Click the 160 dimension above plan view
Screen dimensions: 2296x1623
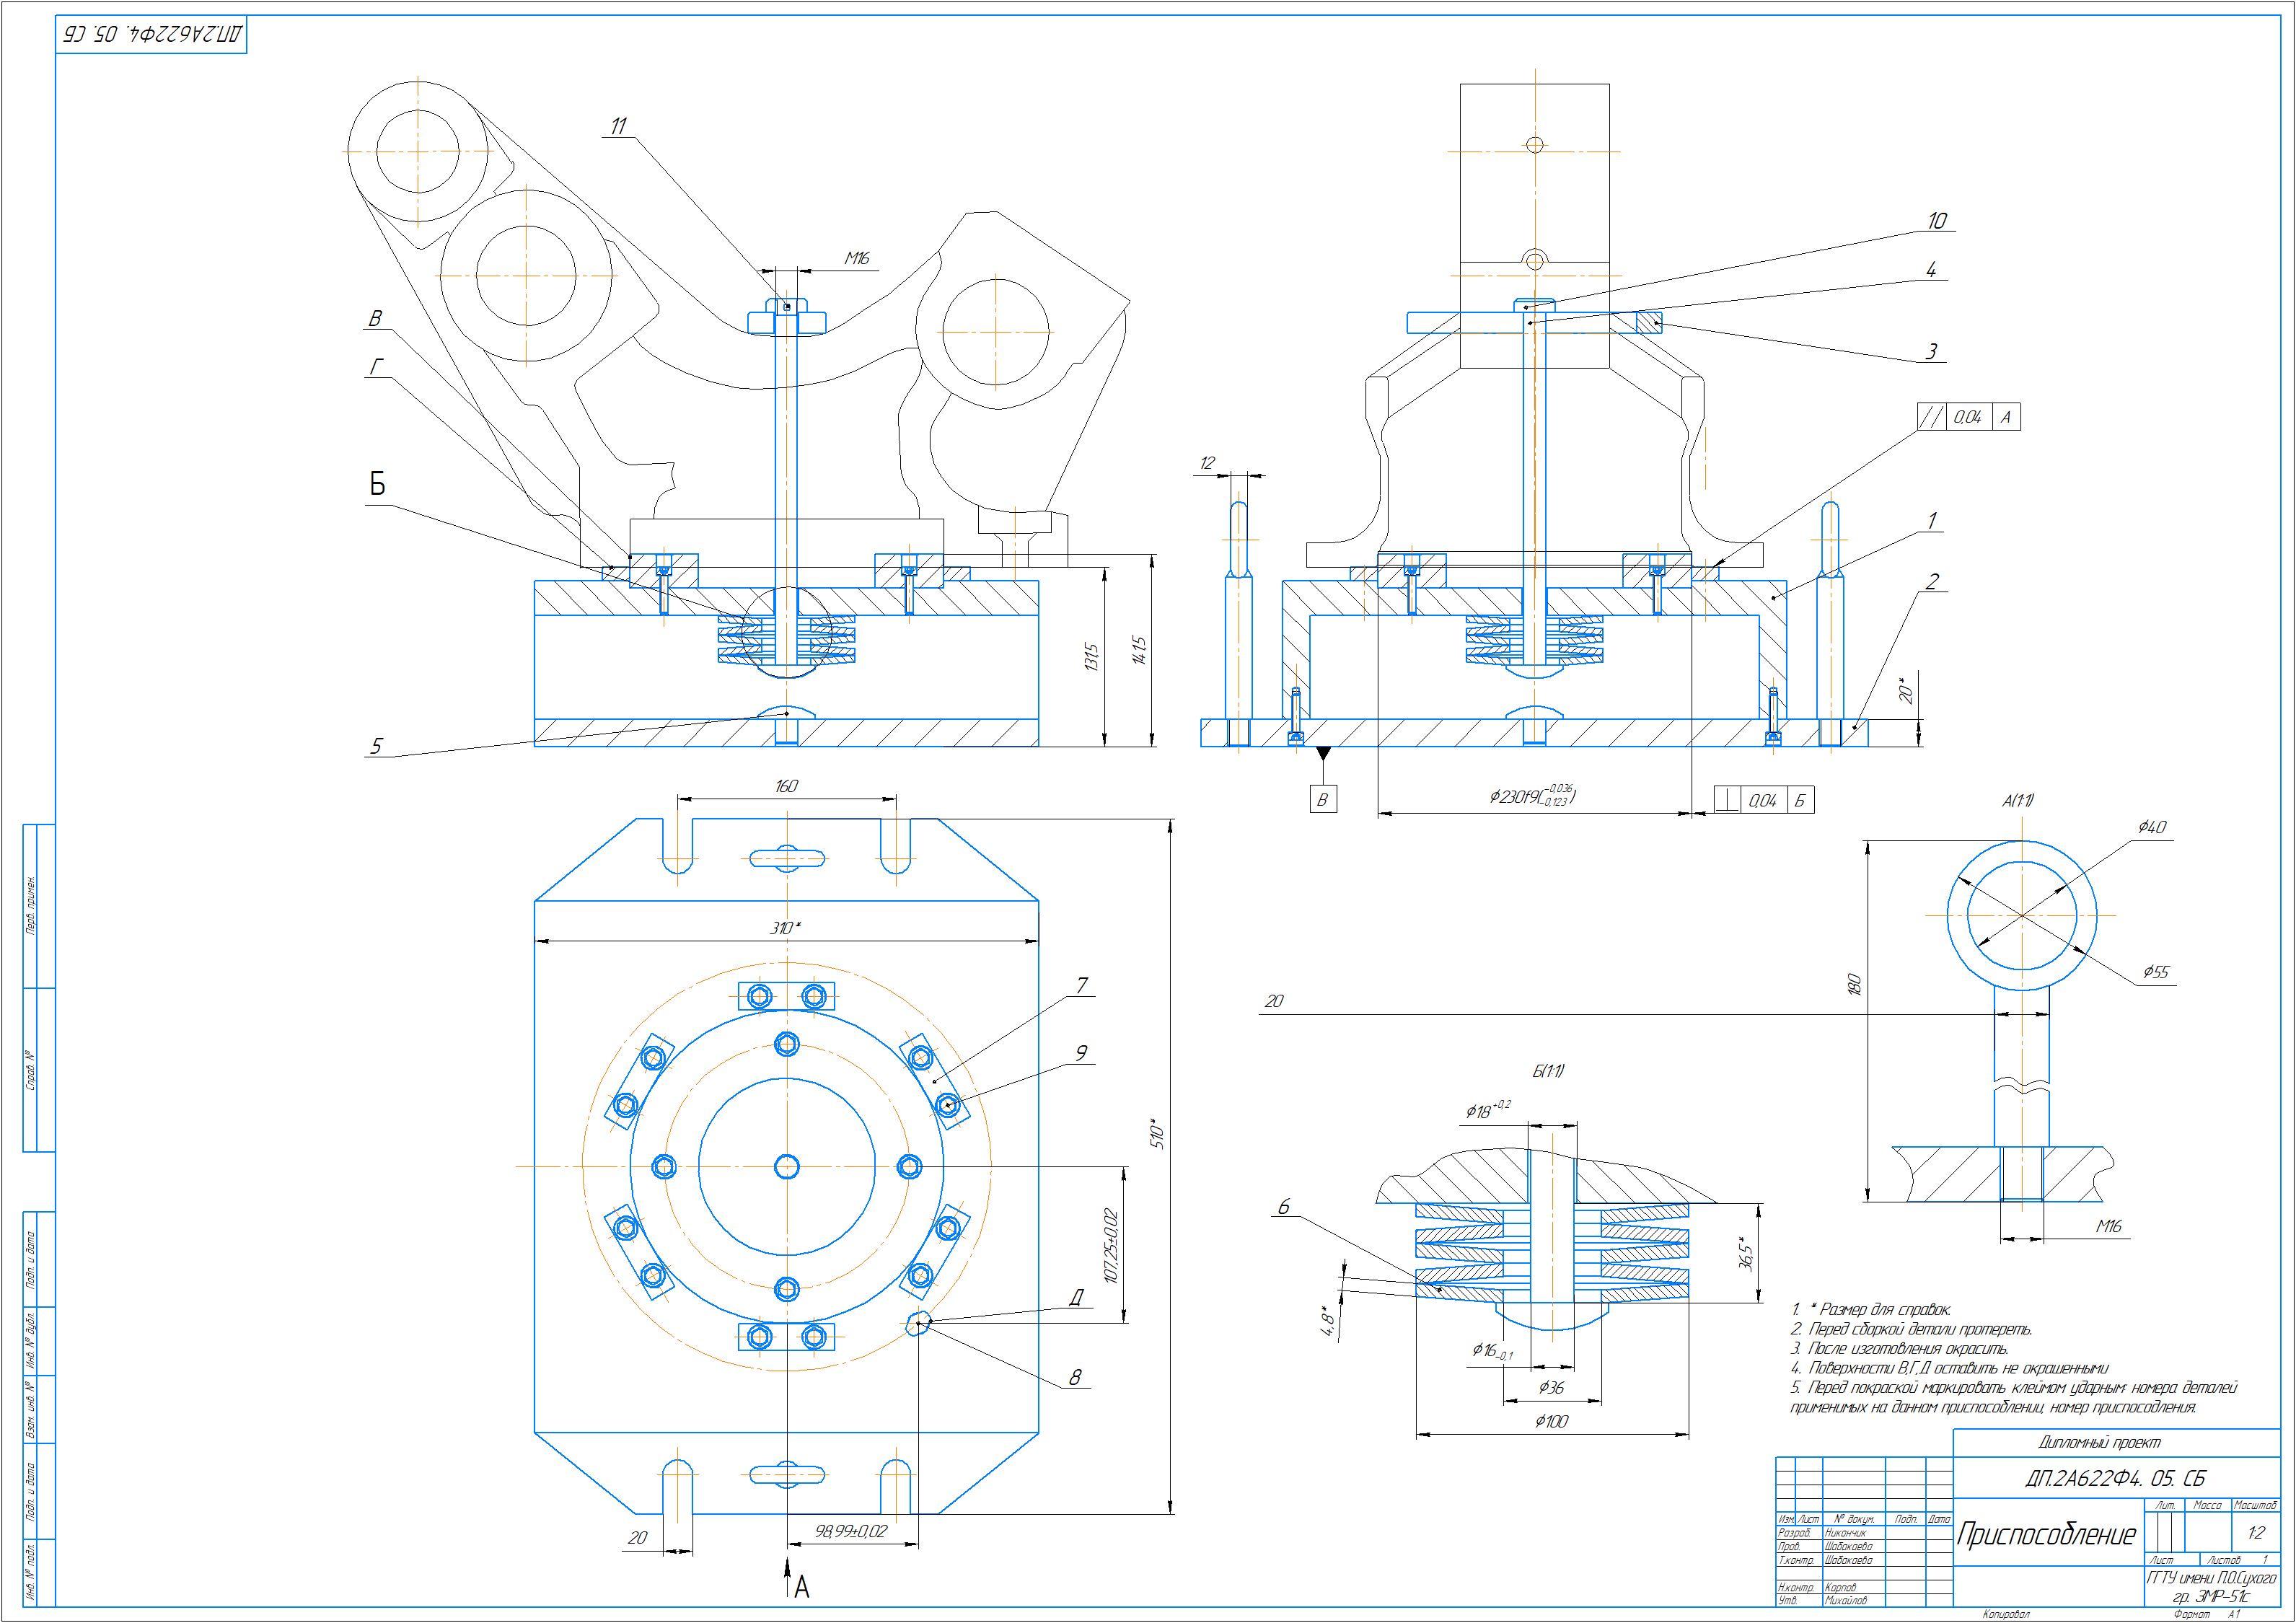[x=786, y=786]
